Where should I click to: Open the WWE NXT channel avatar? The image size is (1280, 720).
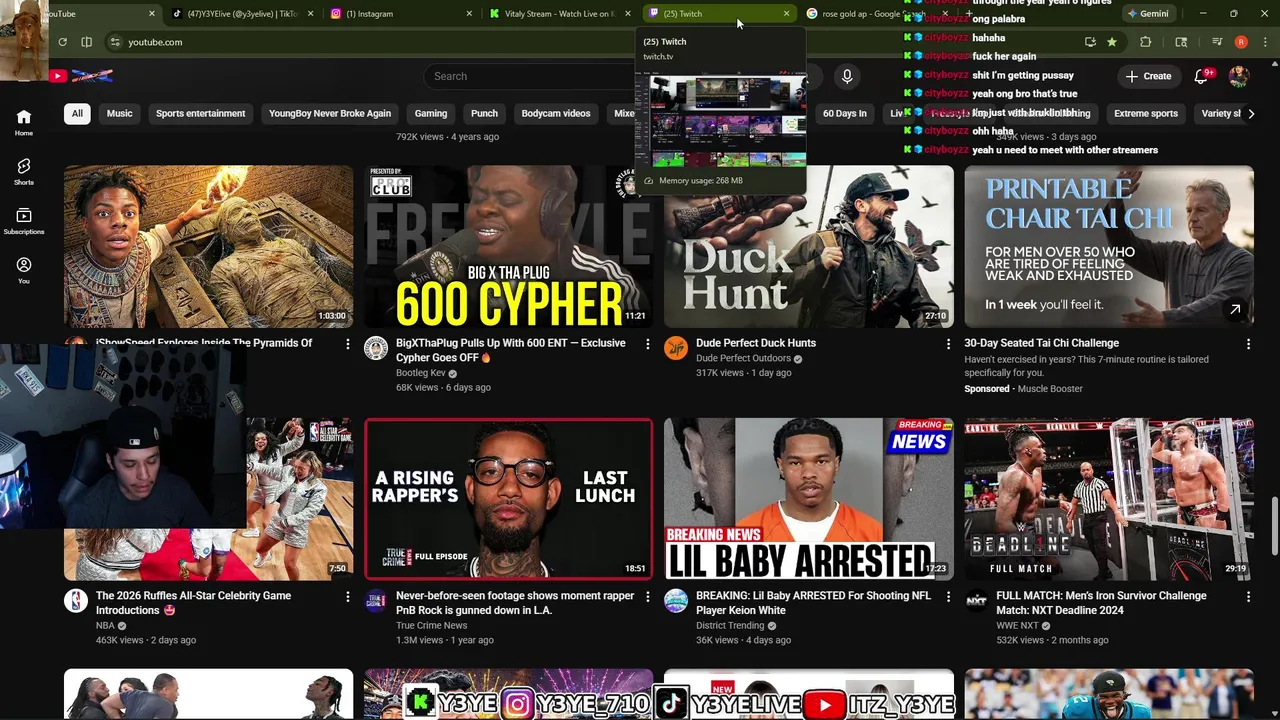point(976,600)
